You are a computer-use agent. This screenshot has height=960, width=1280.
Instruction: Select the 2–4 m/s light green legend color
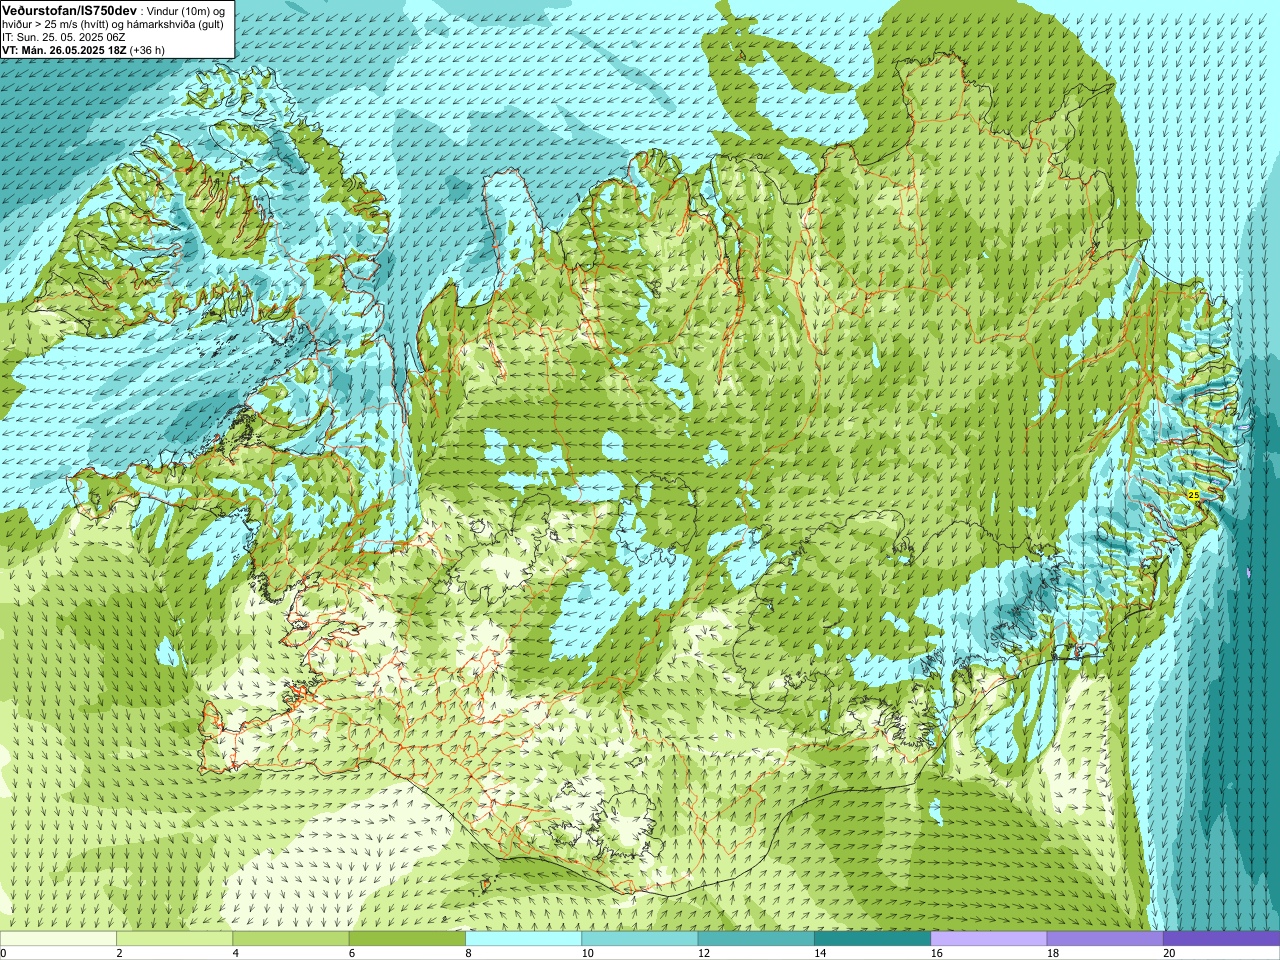coord(174,939)
